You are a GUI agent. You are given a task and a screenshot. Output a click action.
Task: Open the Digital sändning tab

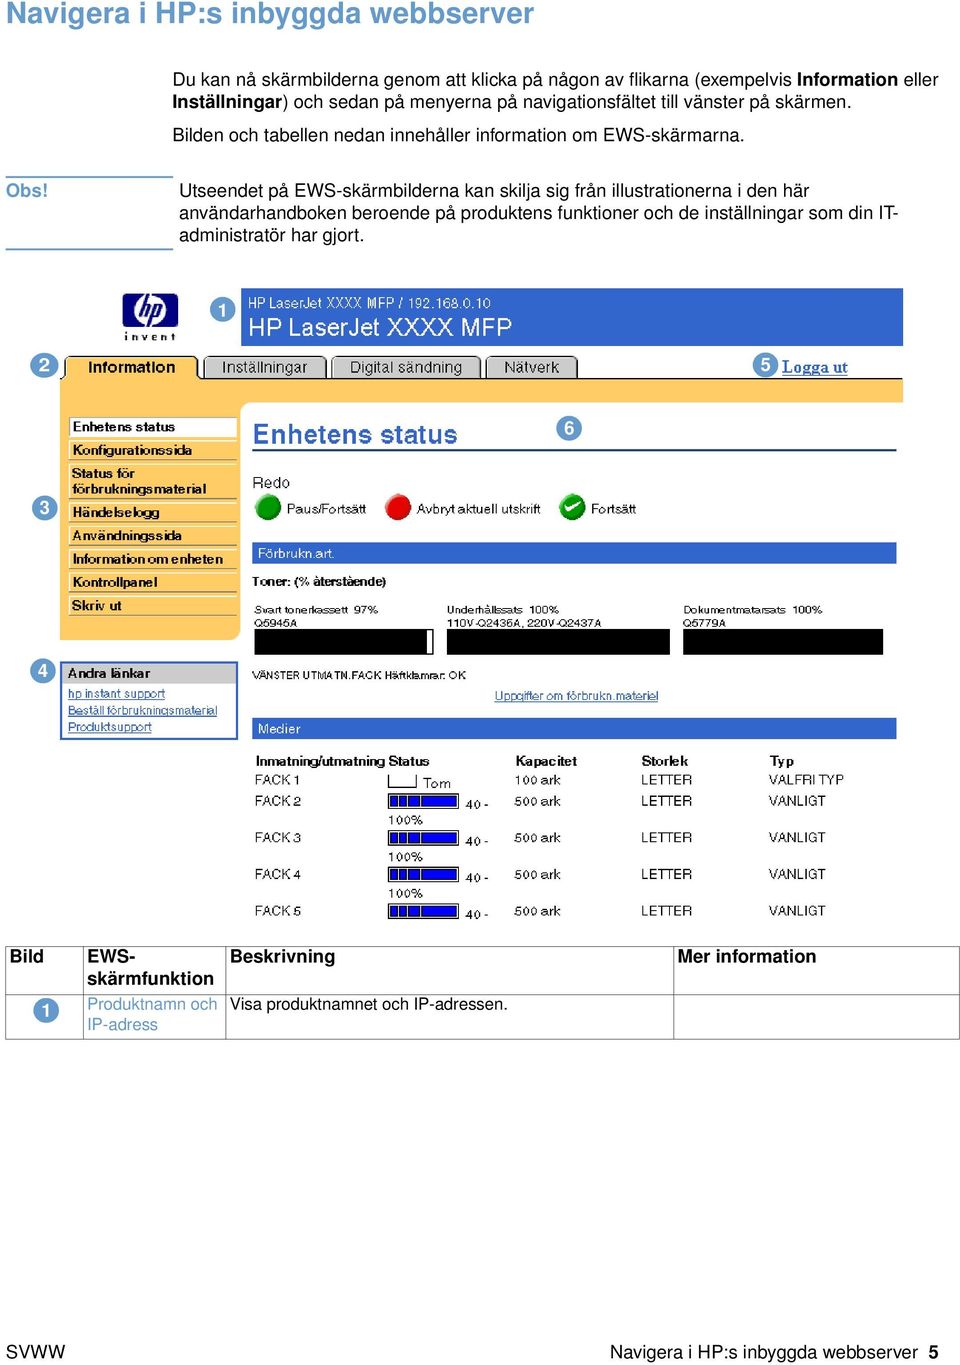(x=406, y=368)
